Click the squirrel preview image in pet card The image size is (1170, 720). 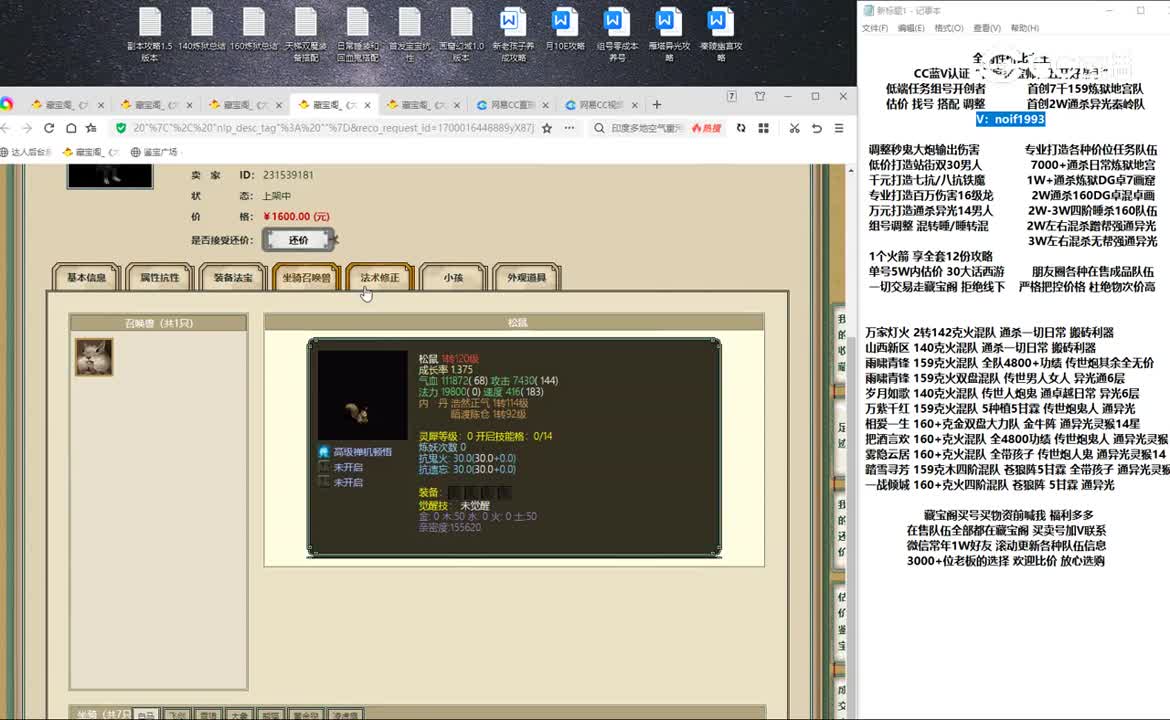point(363,395)
